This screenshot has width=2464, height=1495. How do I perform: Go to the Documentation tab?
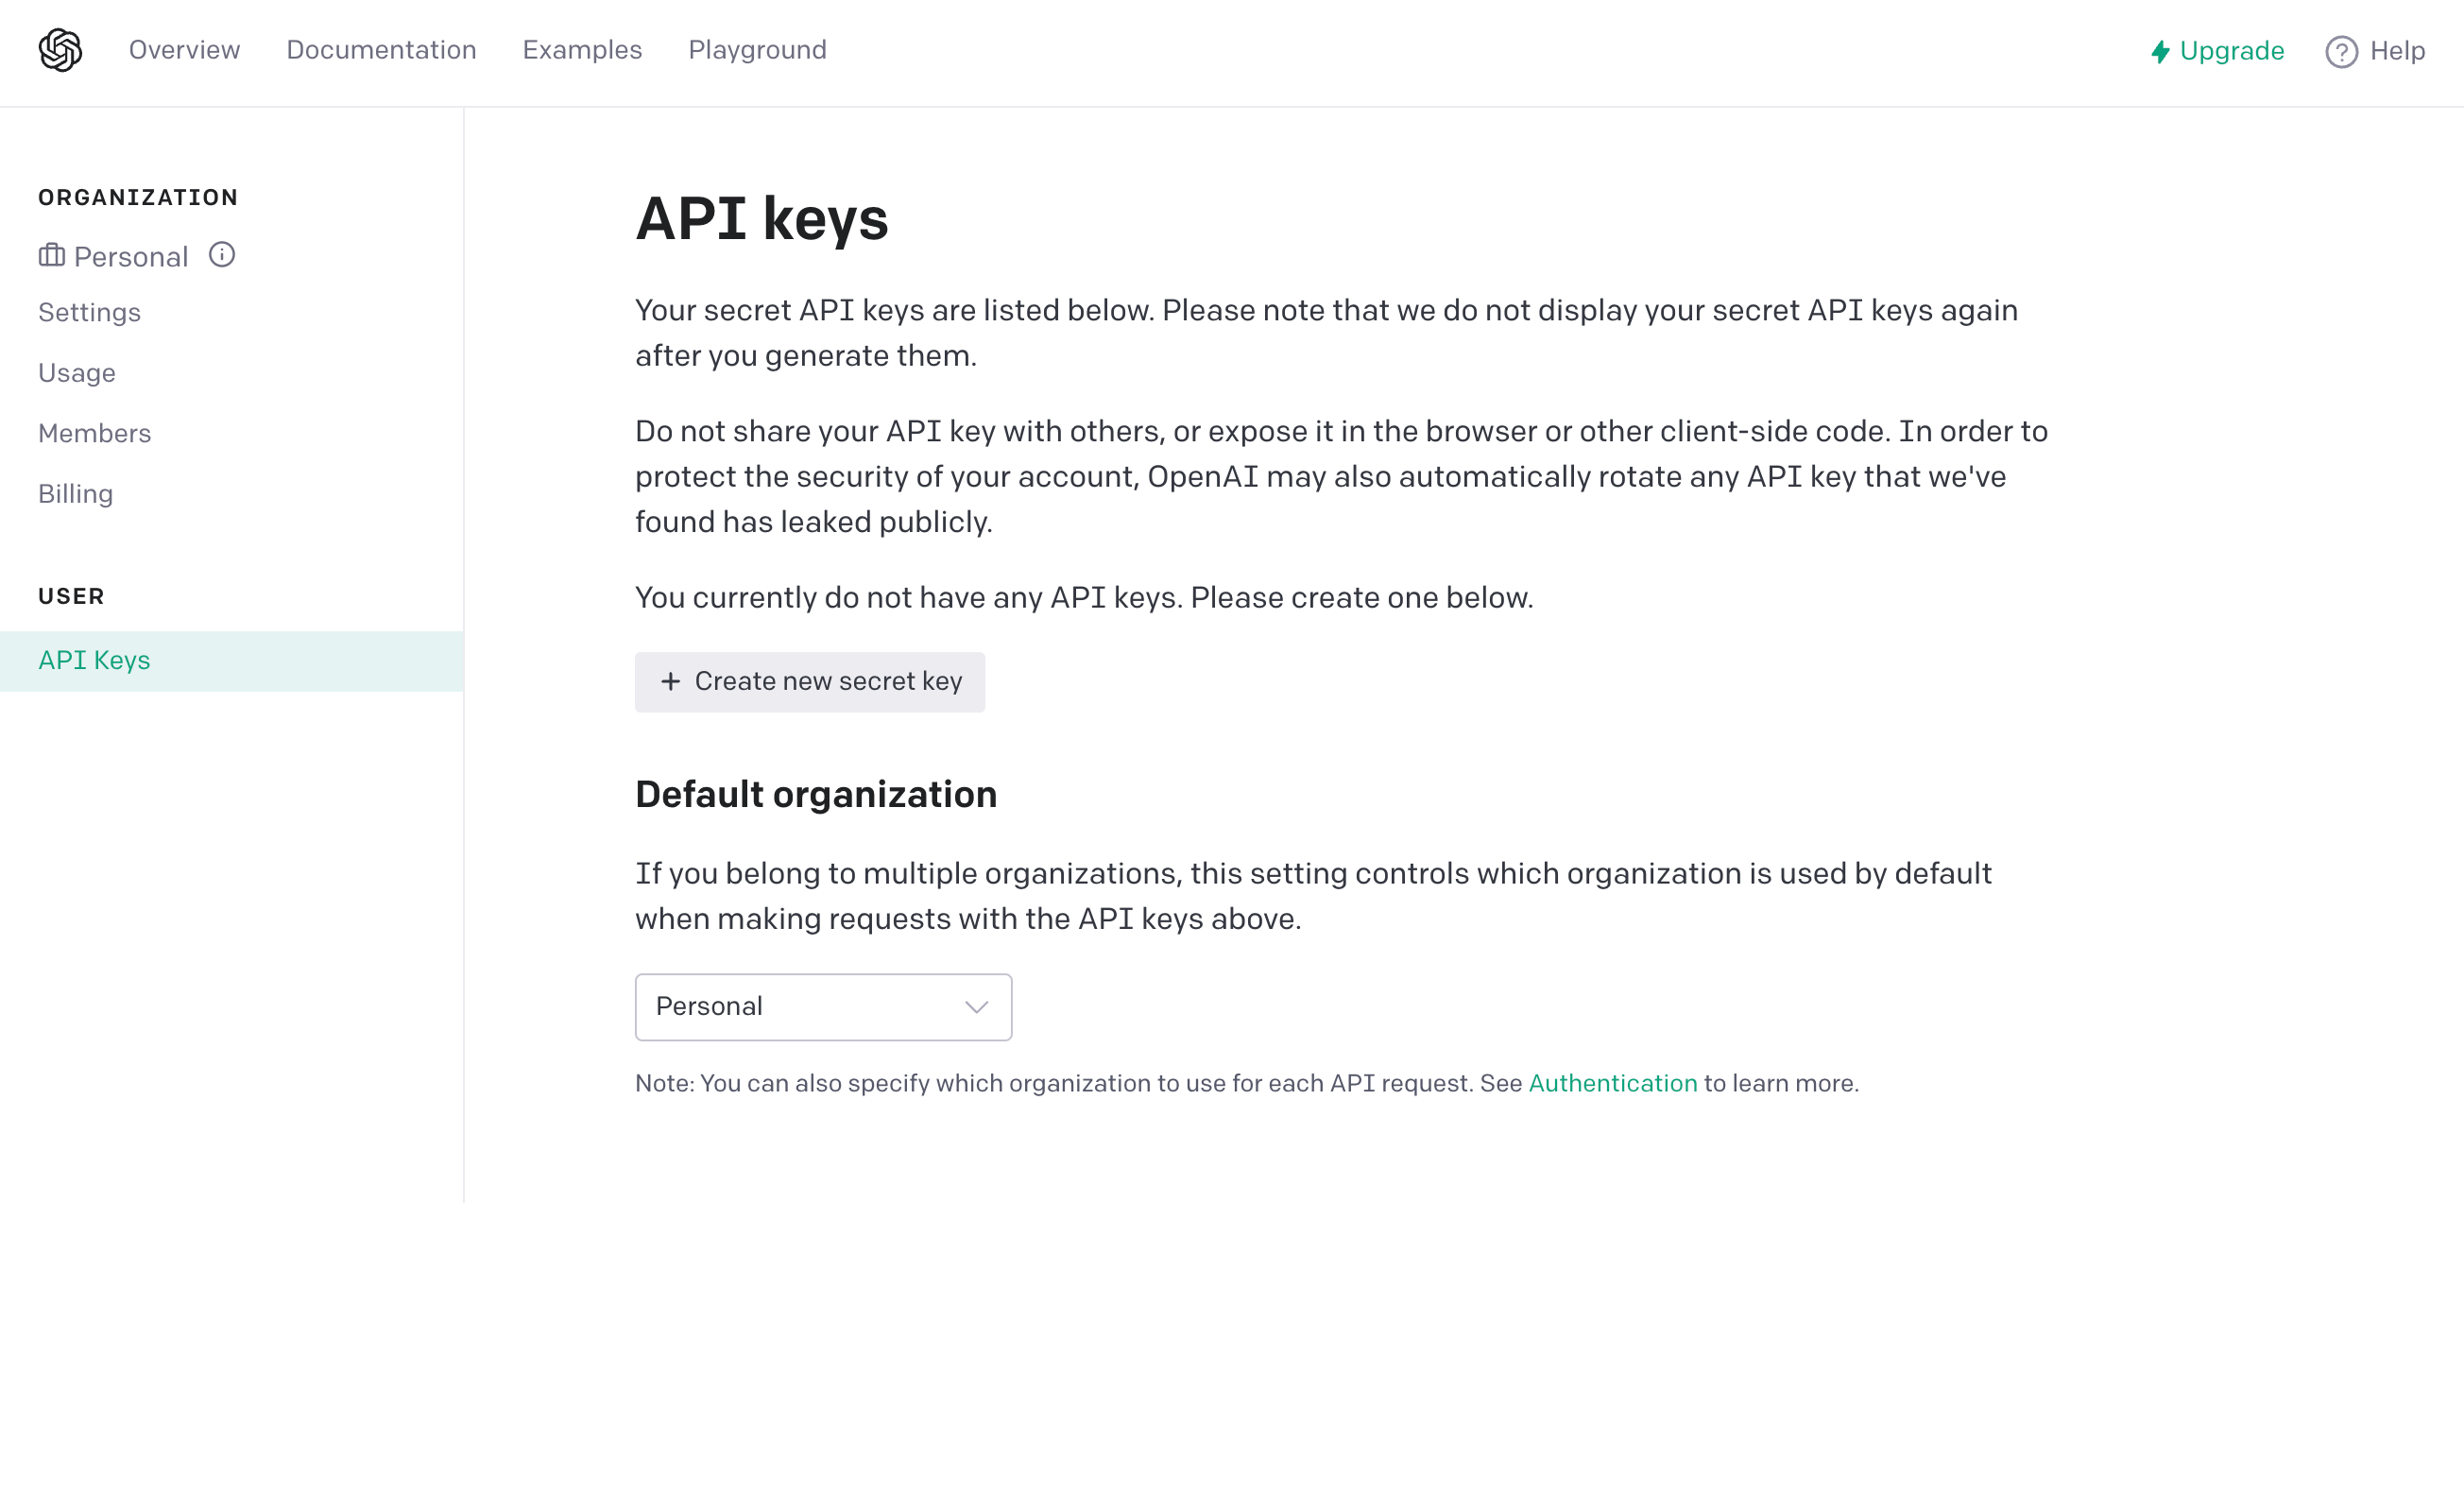[x=381, y=50]
